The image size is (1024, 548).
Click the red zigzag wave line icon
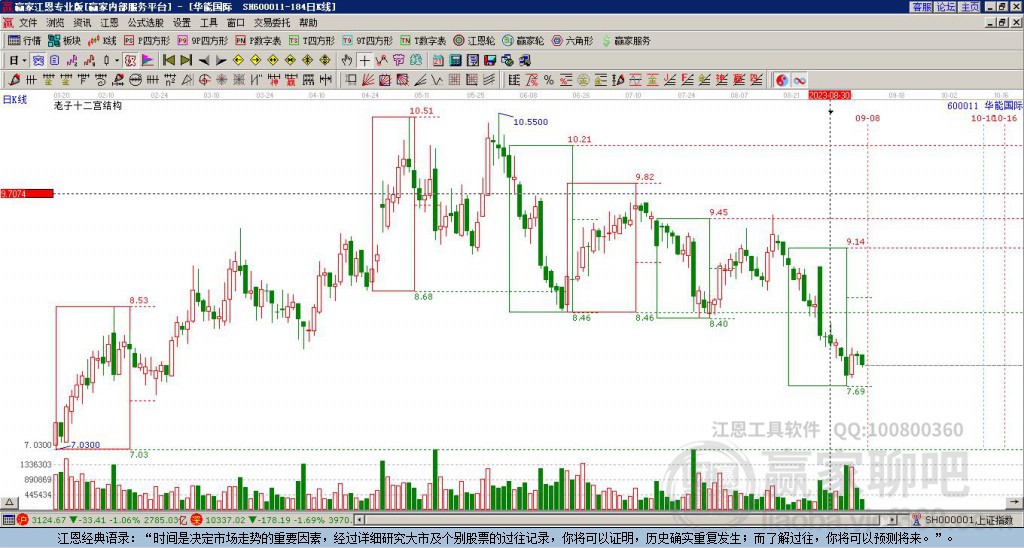click(381, 60)
